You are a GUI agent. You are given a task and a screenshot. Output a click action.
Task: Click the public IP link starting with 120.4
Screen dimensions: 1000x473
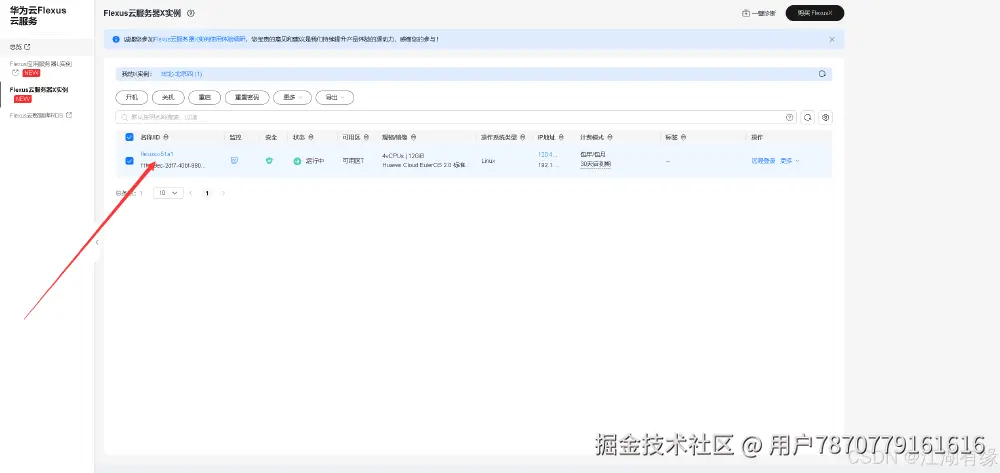coord(548,154)
